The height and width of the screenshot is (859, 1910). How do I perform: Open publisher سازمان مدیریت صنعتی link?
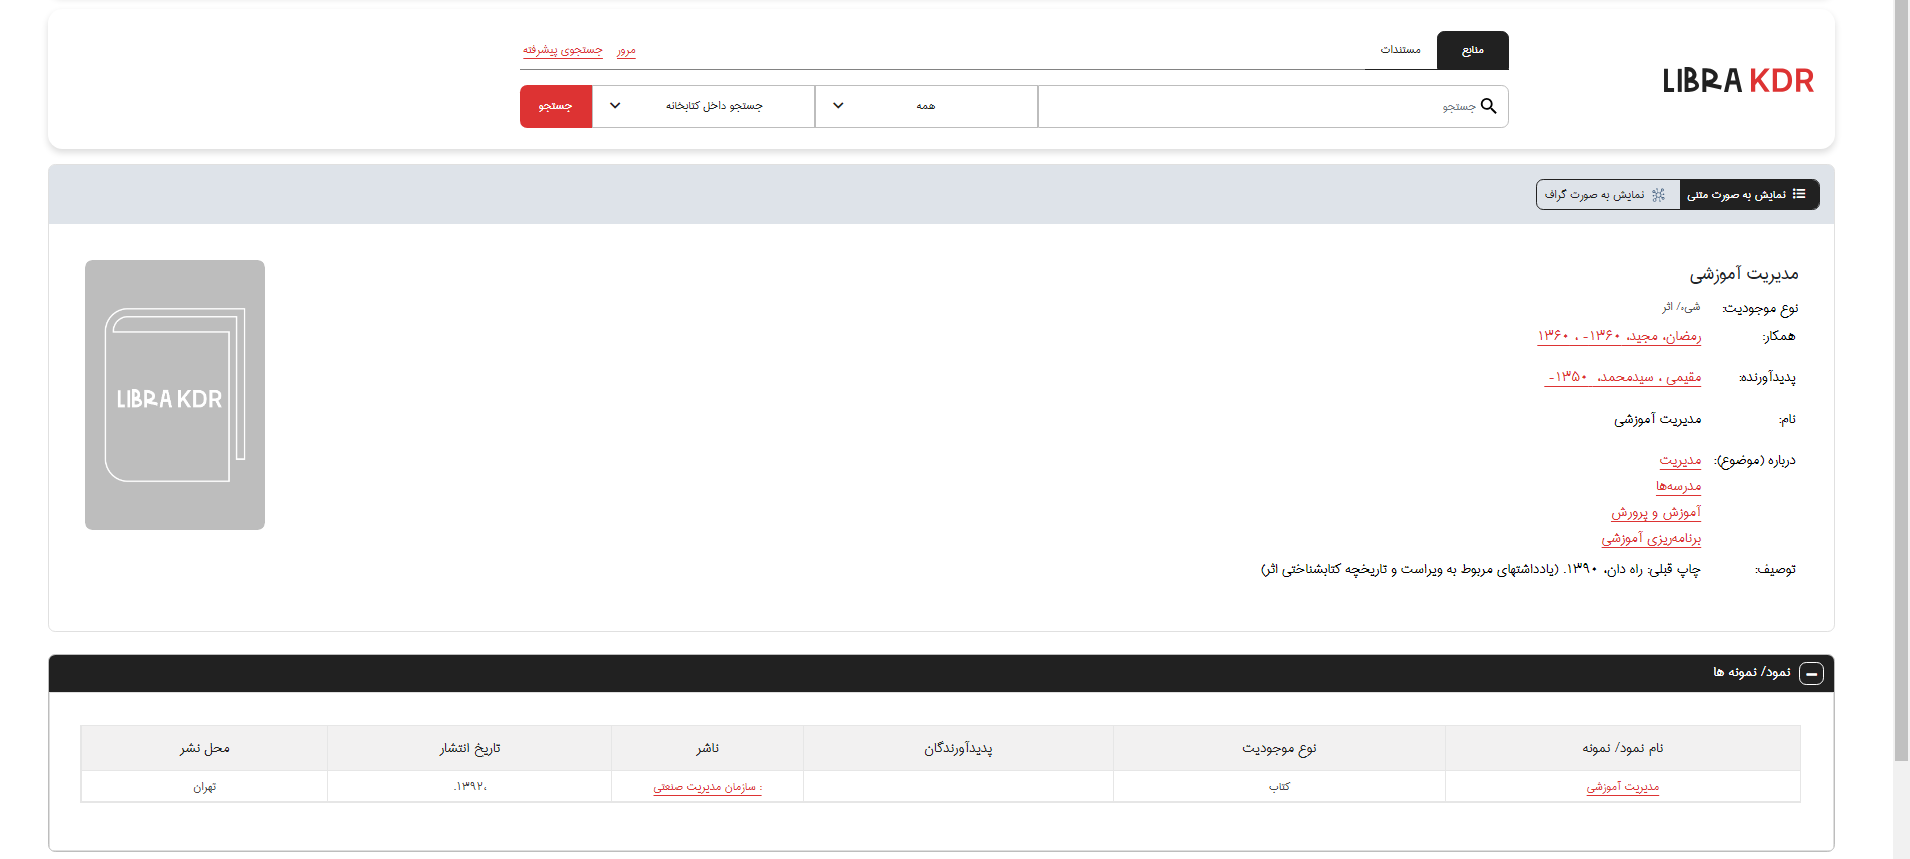pos(707,787)
